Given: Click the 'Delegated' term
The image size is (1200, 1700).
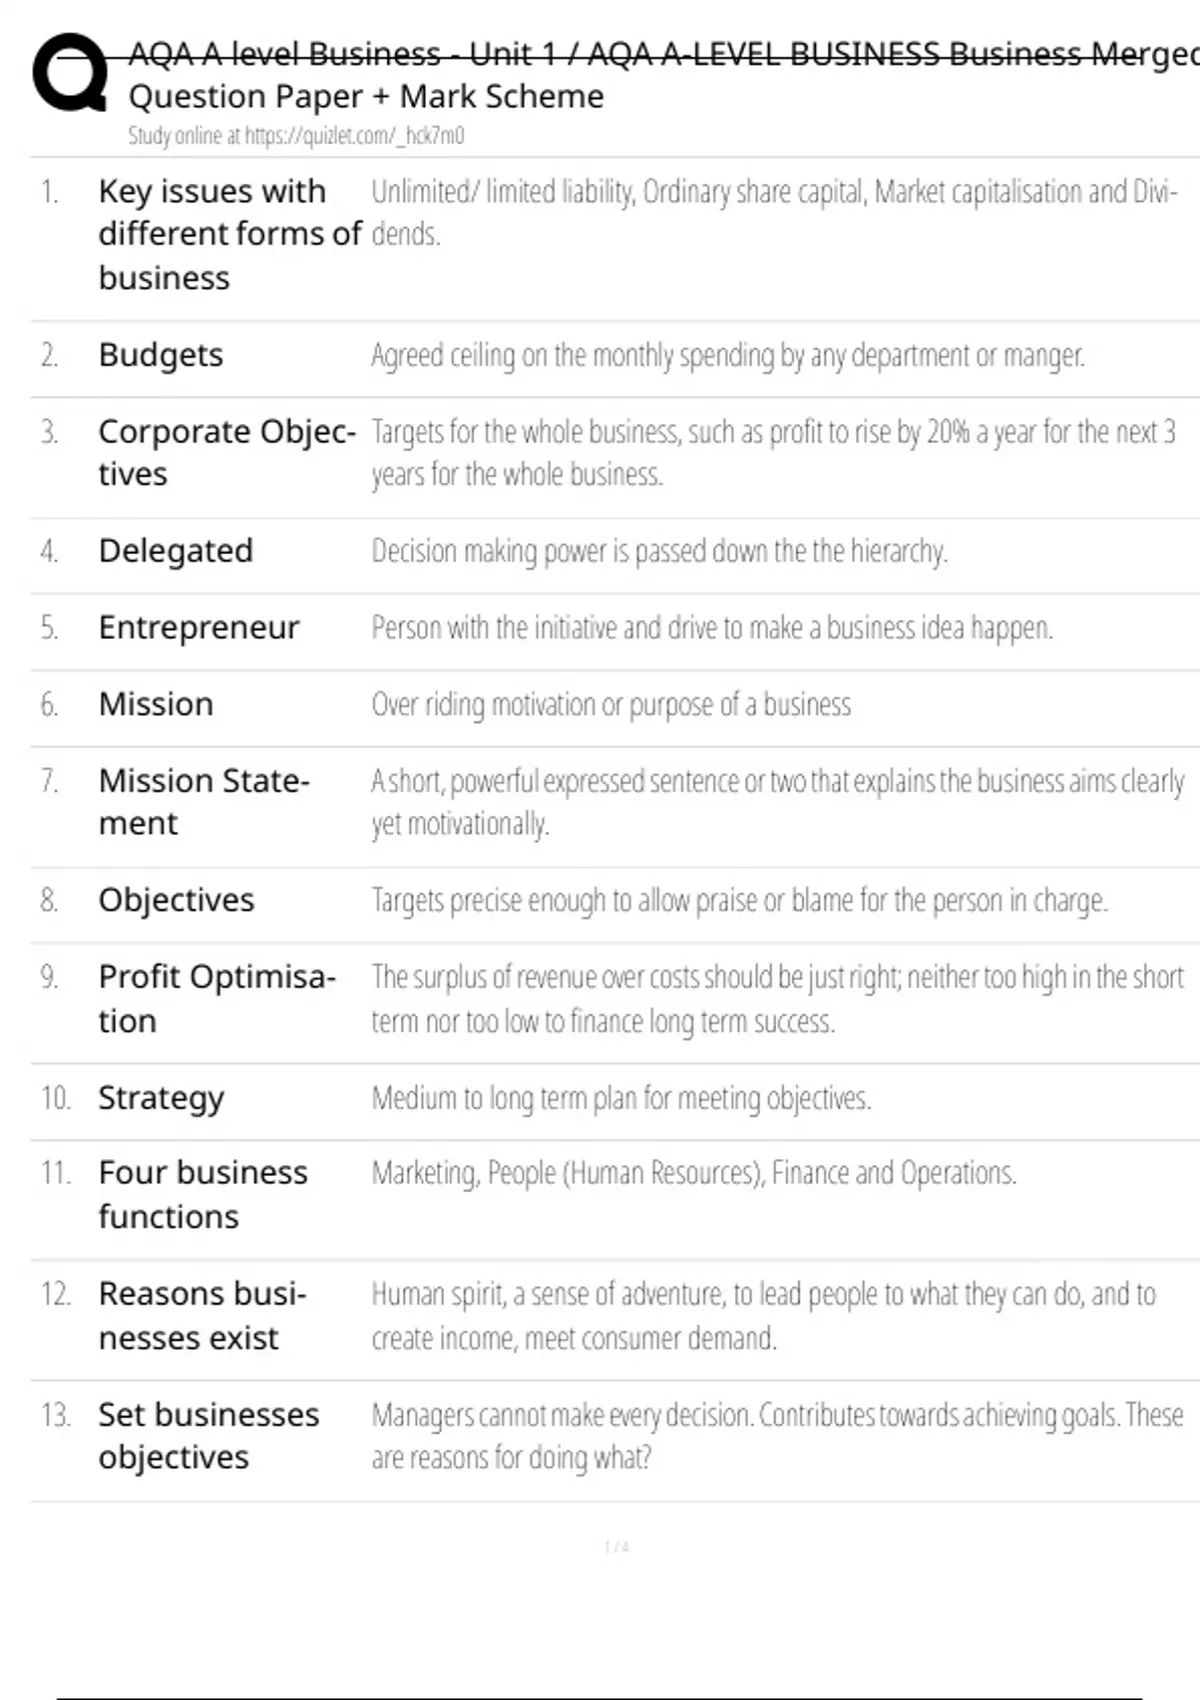Looking at the screenshot, I should [176, 551].
